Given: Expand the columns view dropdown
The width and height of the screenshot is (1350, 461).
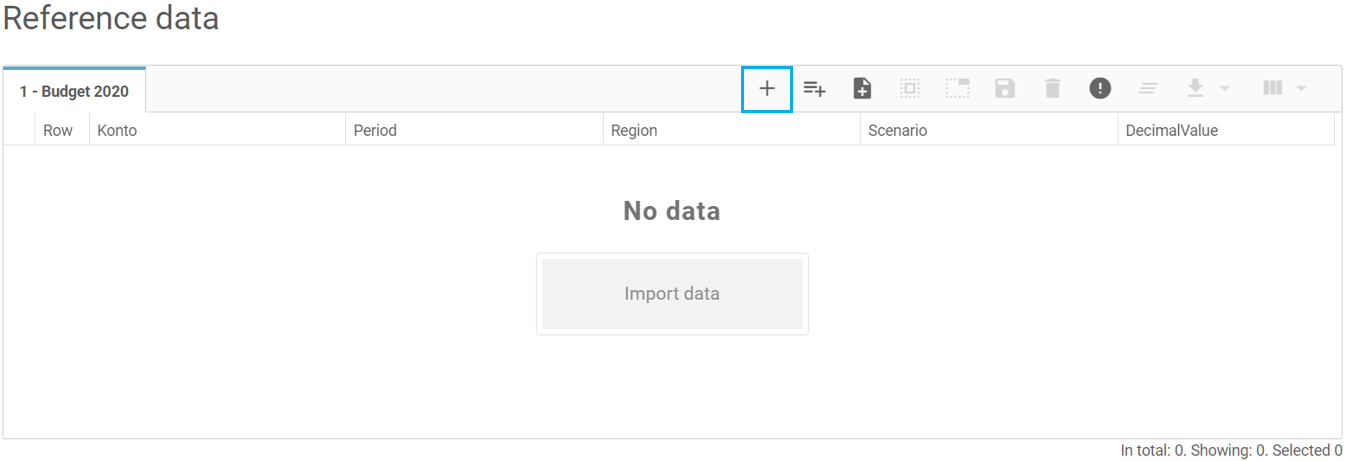Looking at the screenshot, I should pos(1285,89).
